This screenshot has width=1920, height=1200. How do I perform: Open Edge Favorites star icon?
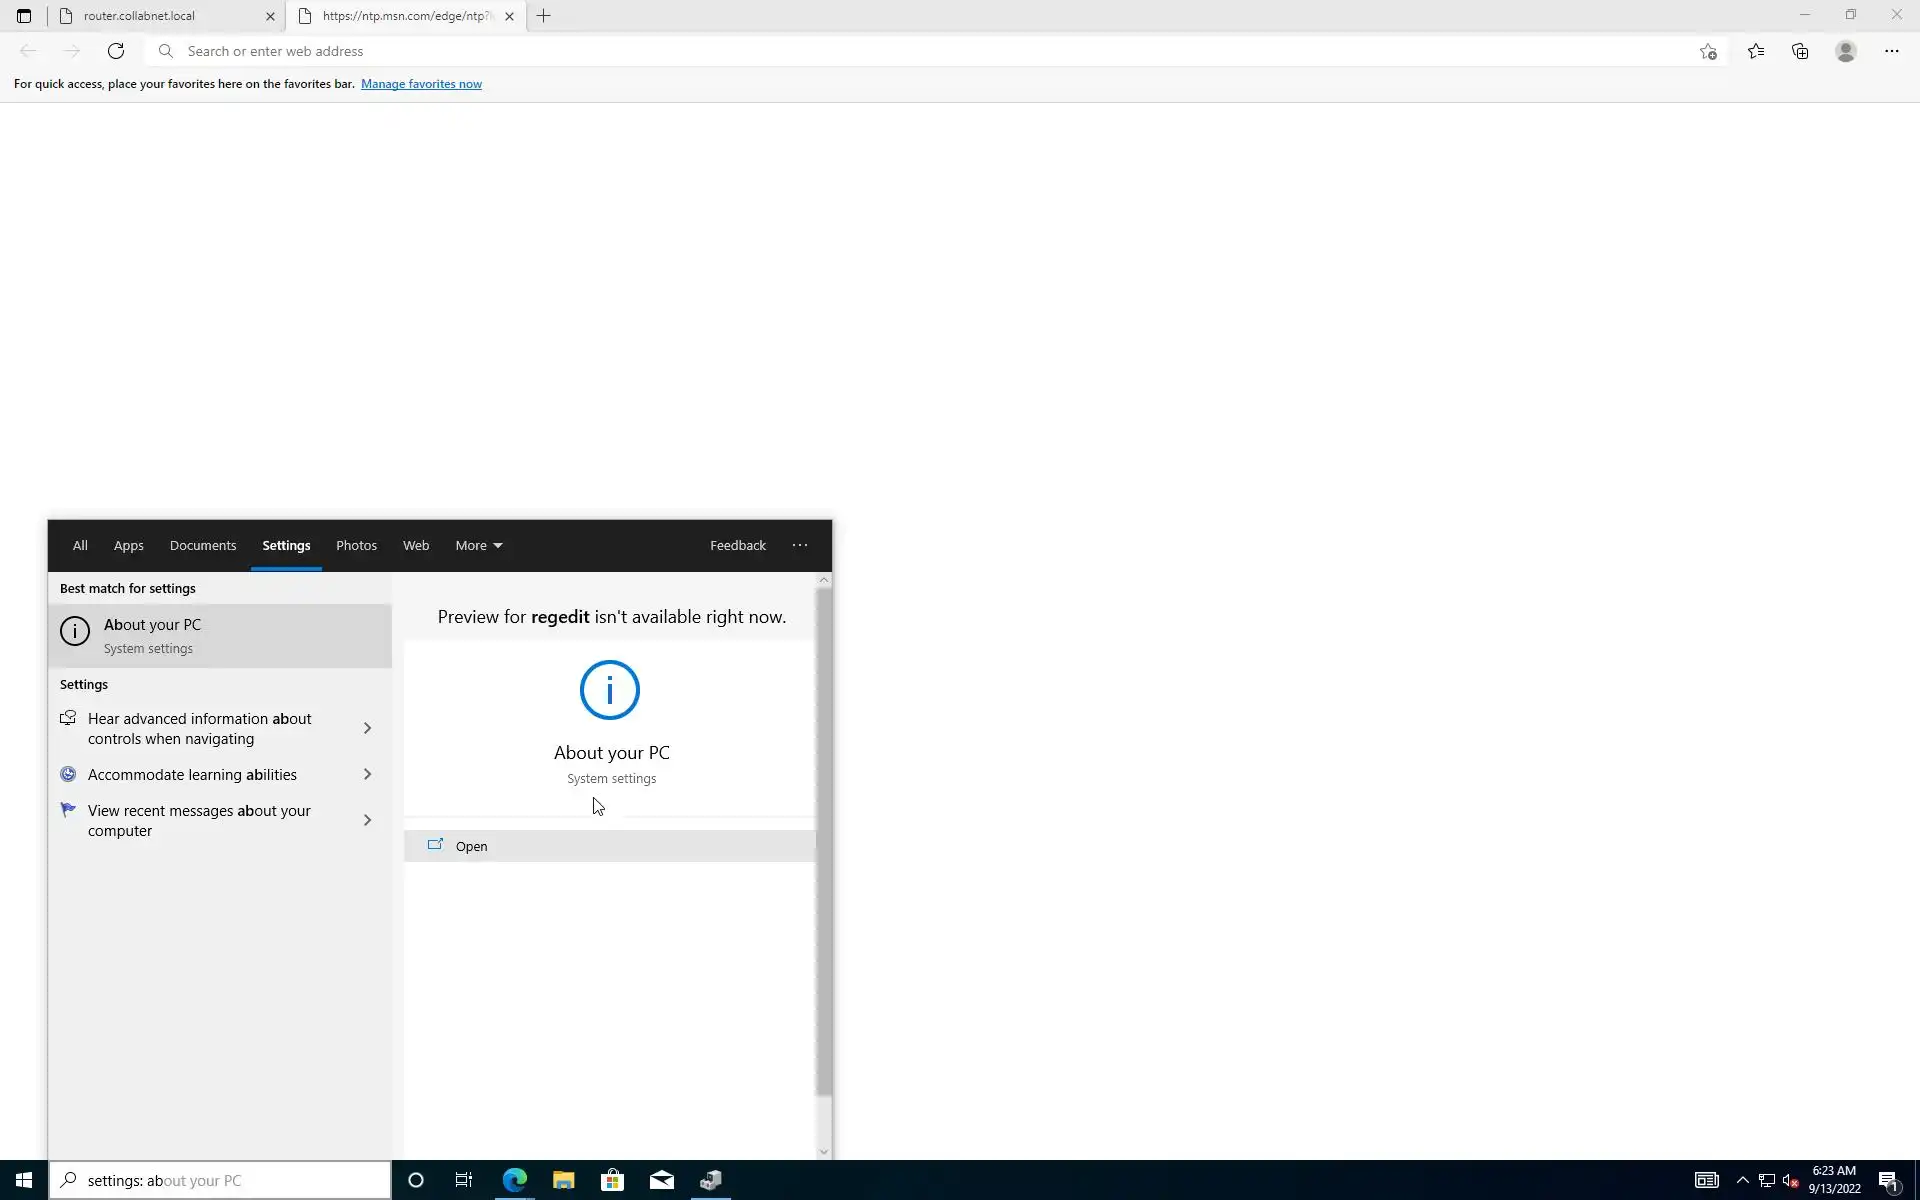click(1756, 51)
